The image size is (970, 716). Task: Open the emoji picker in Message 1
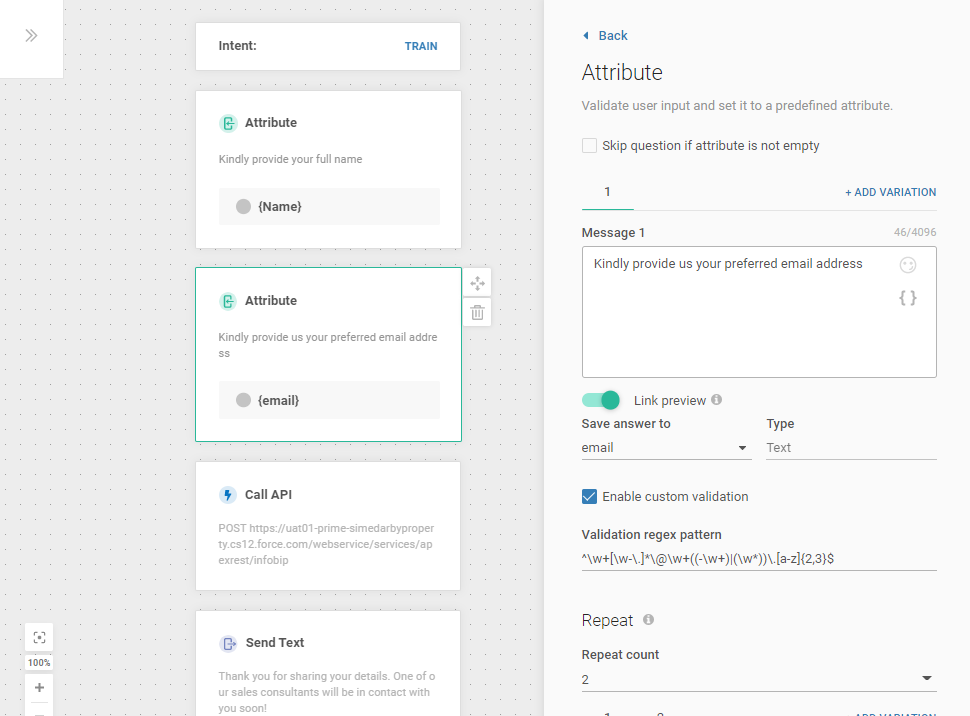pos(907,265)
